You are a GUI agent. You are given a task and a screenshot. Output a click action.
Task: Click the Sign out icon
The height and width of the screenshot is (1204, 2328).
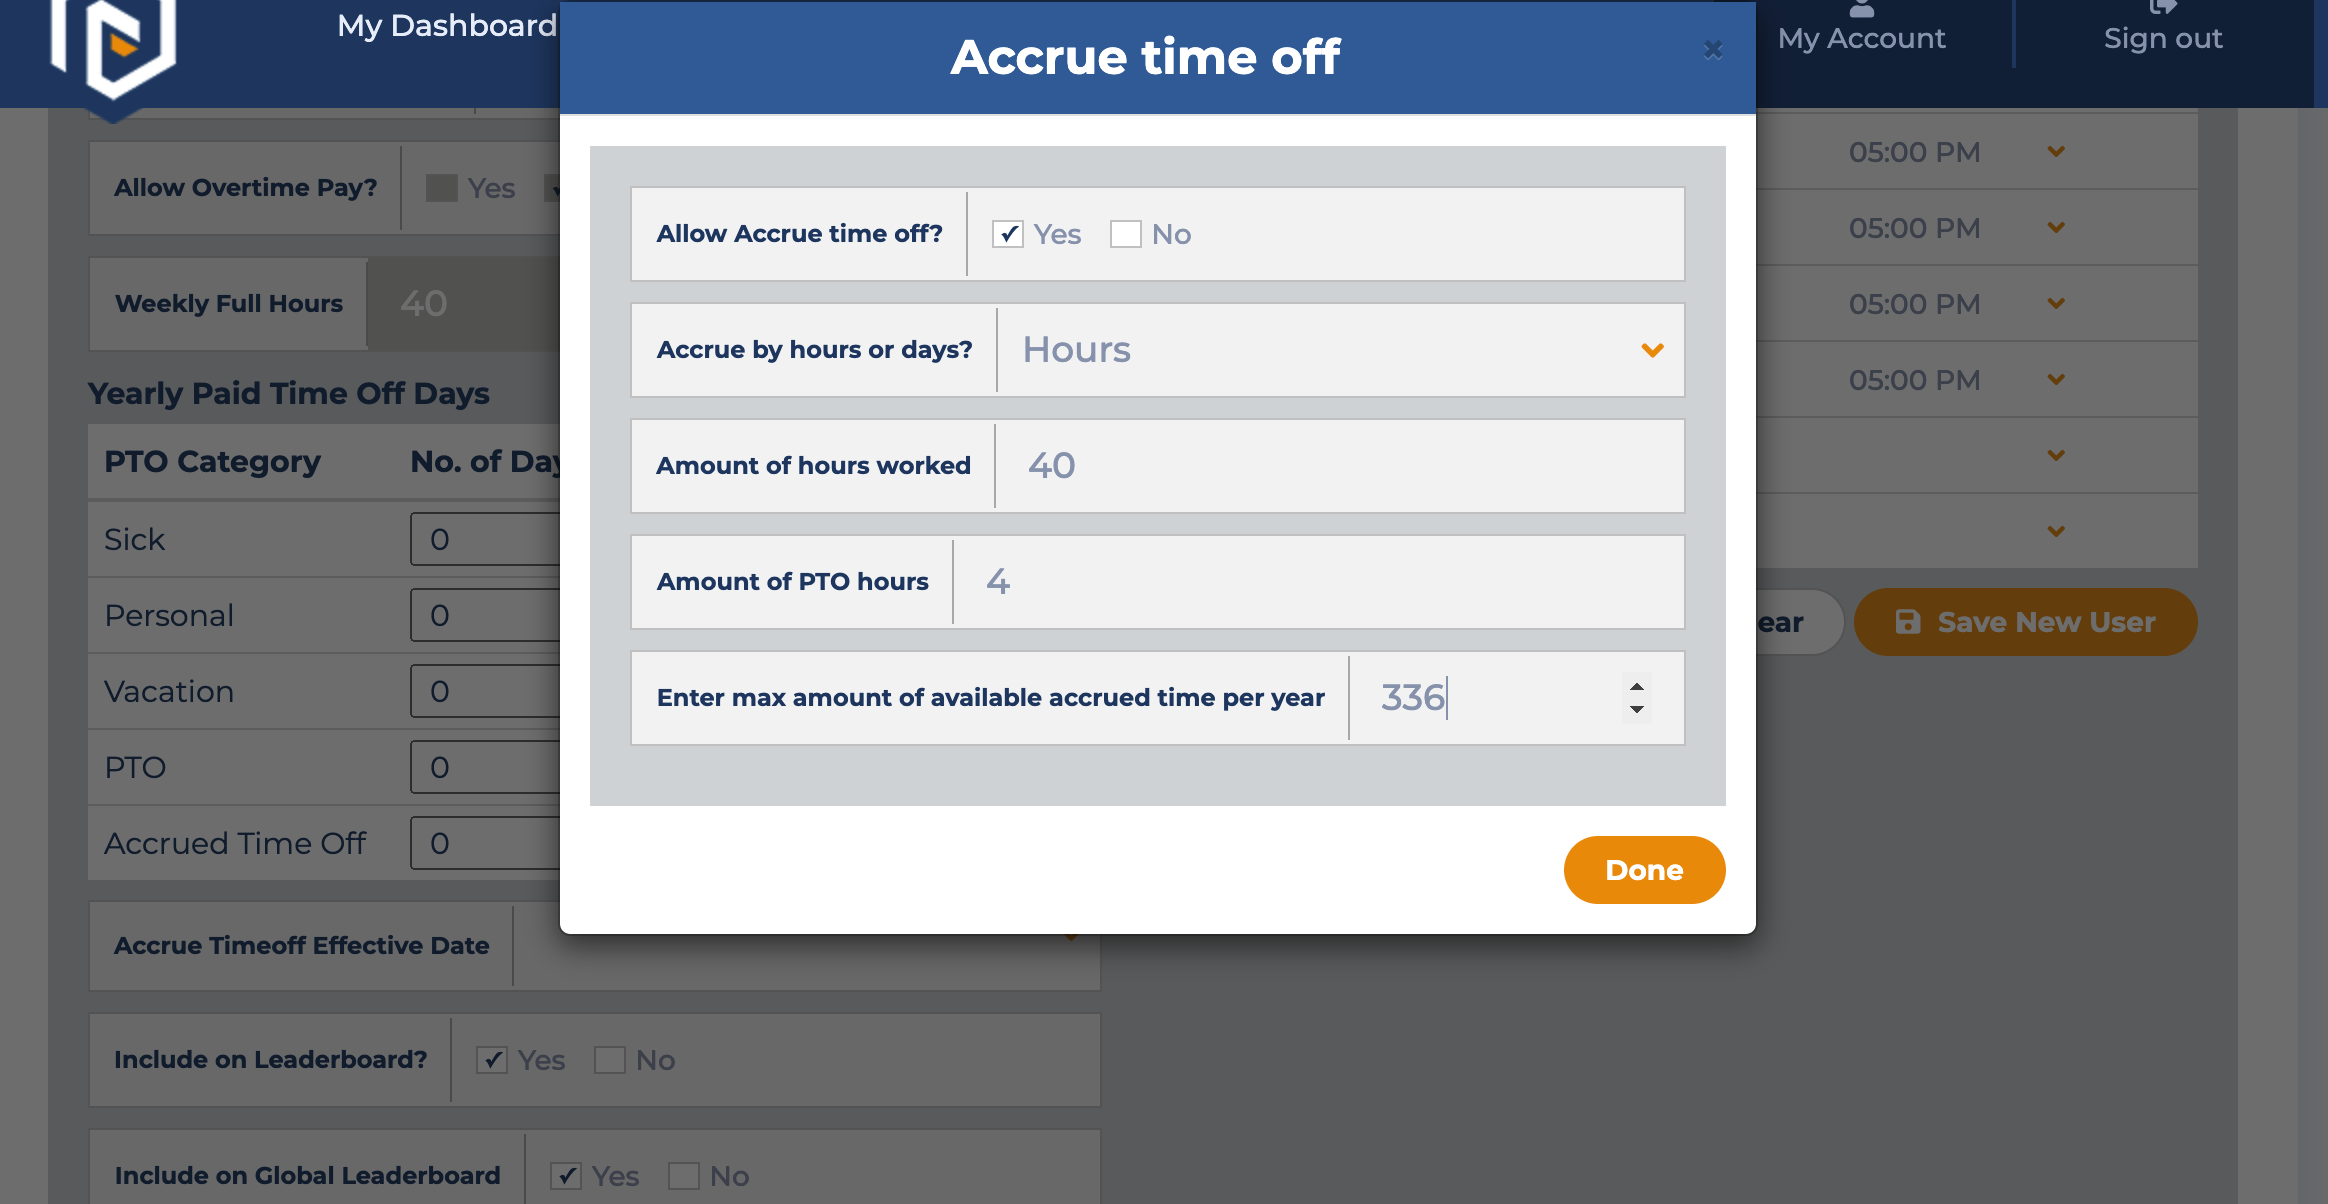click(x=2161, y=8)
